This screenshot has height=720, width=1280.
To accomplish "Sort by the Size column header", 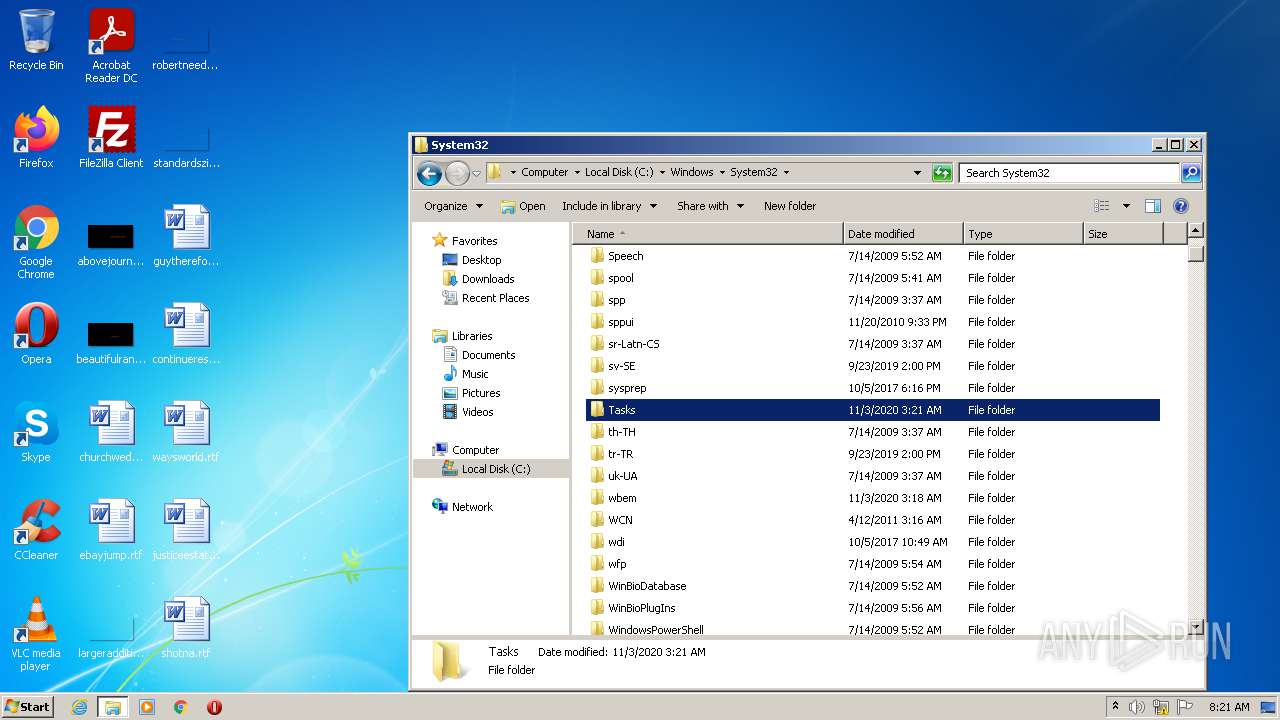I will tap(1124, 234).
